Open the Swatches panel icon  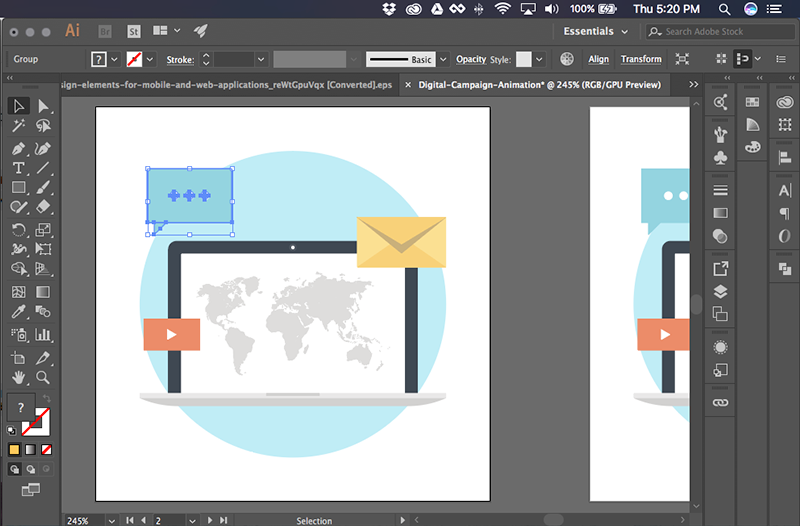(752, 102)
